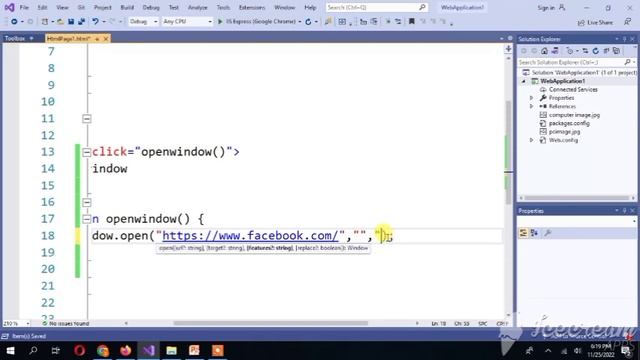Click the search magnifier in Solution Explorer
This screenshot has height=360, width=640.
627,62
